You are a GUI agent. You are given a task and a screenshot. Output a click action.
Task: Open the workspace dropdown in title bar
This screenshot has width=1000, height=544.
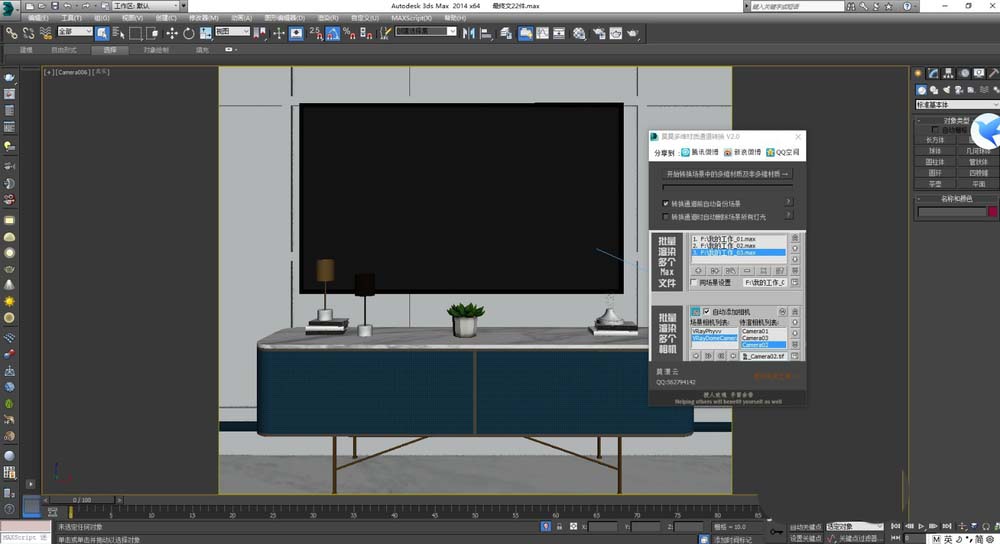click(x=147, y=6)
